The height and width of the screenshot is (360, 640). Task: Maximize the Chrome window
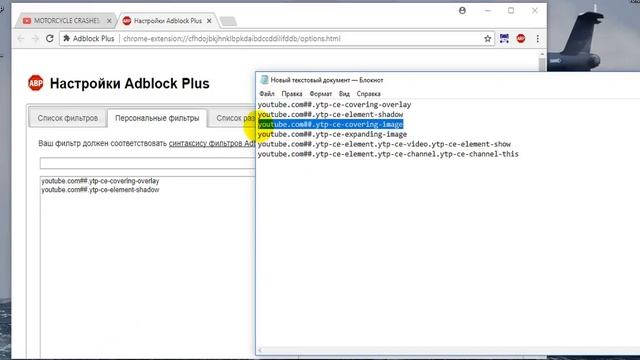pyautogui.click(x=511, y=11)
